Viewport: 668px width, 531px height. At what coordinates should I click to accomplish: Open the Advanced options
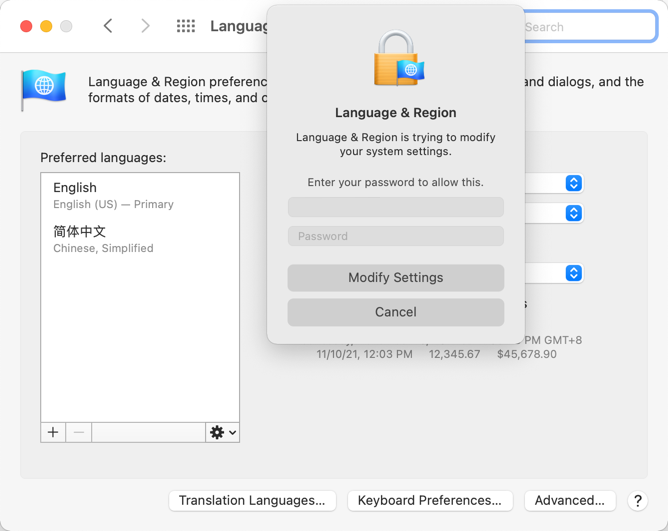[x=569, y=501]
